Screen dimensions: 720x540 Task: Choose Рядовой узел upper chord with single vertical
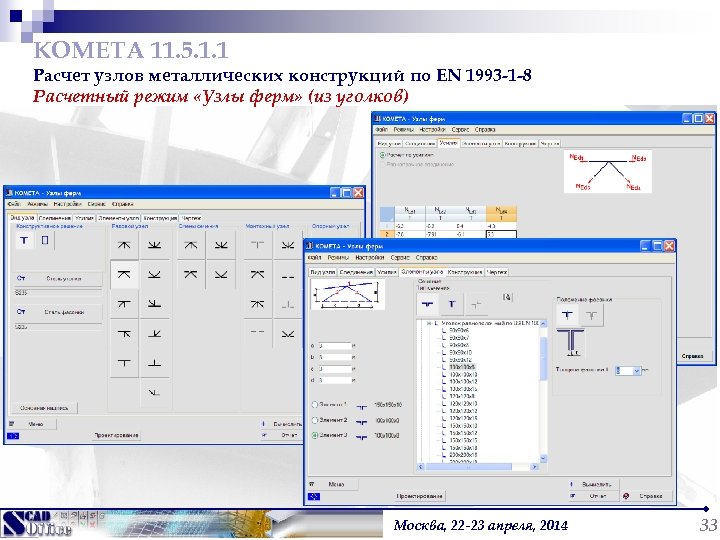pyautogui.click(x=124, y=363)
